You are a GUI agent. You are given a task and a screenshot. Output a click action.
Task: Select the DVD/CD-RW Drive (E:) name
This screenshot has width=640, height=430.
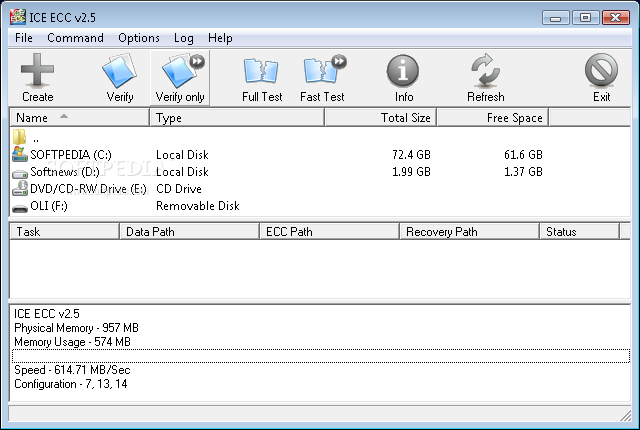point(88,189)
